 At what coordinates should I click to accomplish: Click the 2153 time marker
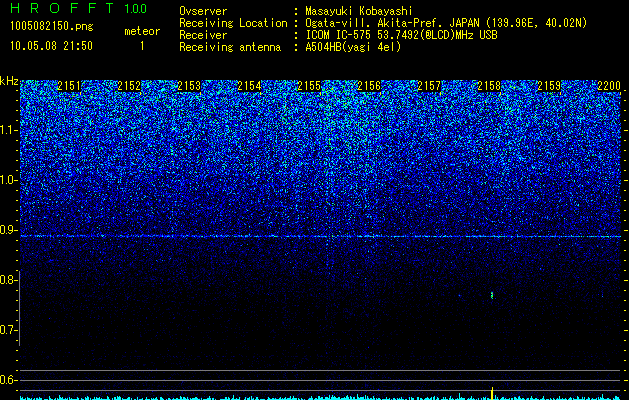pos(189,86)
